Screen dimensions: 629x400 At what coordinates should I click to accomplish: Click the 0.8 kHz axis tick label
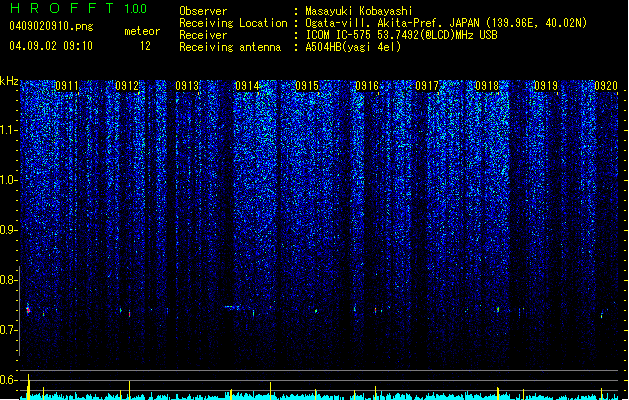point(8,280)
